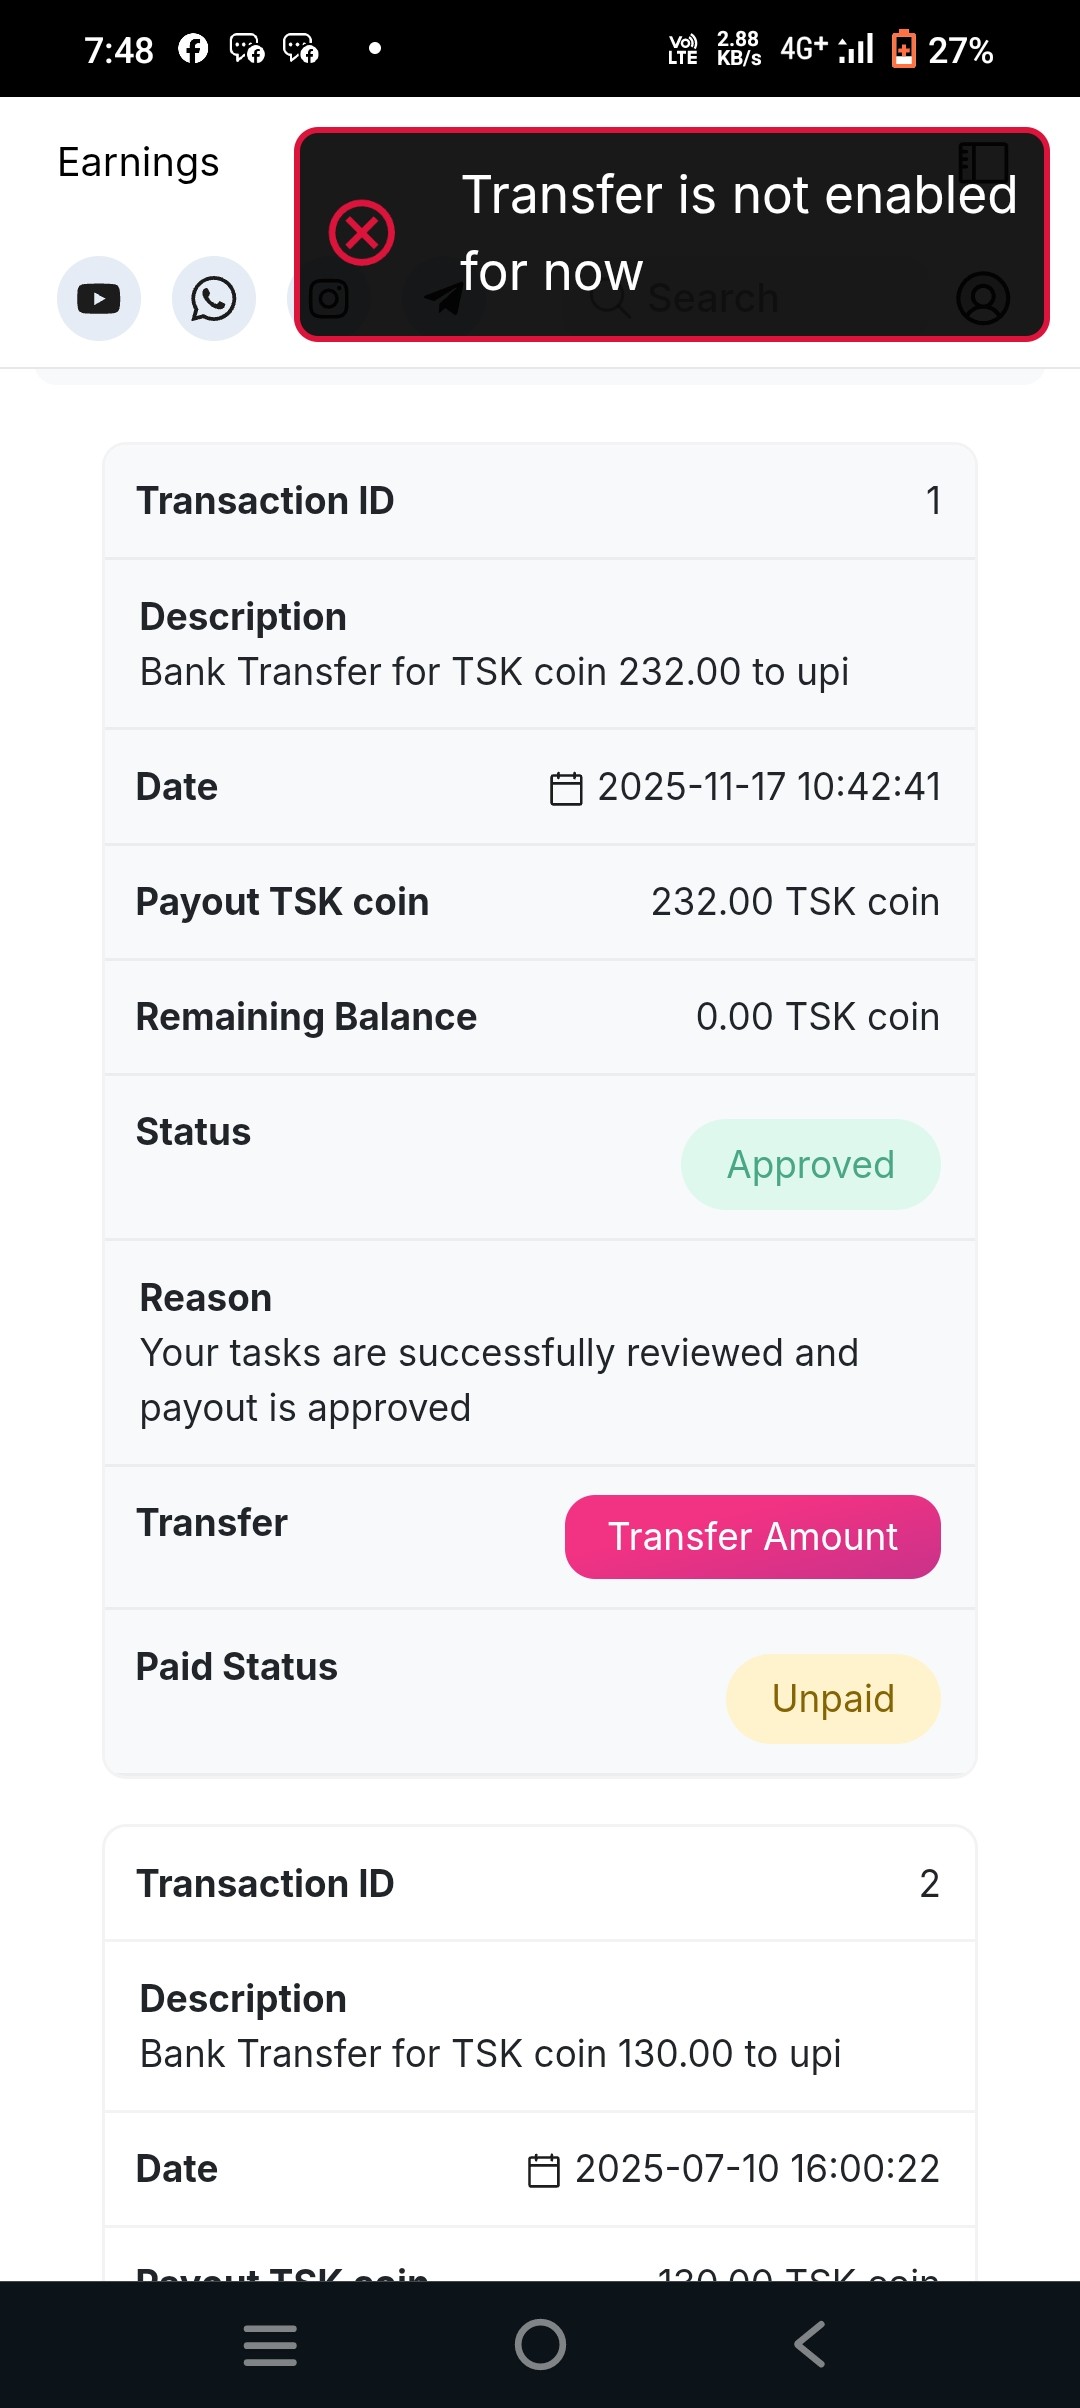Toggle the sidebar panel icon
1080x2408 pixels.
[983, 162]
